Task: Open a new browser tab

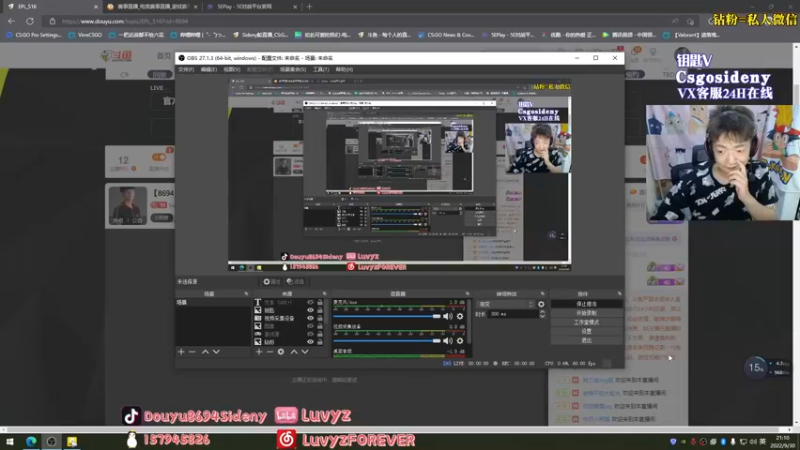Action: point(309,7)
